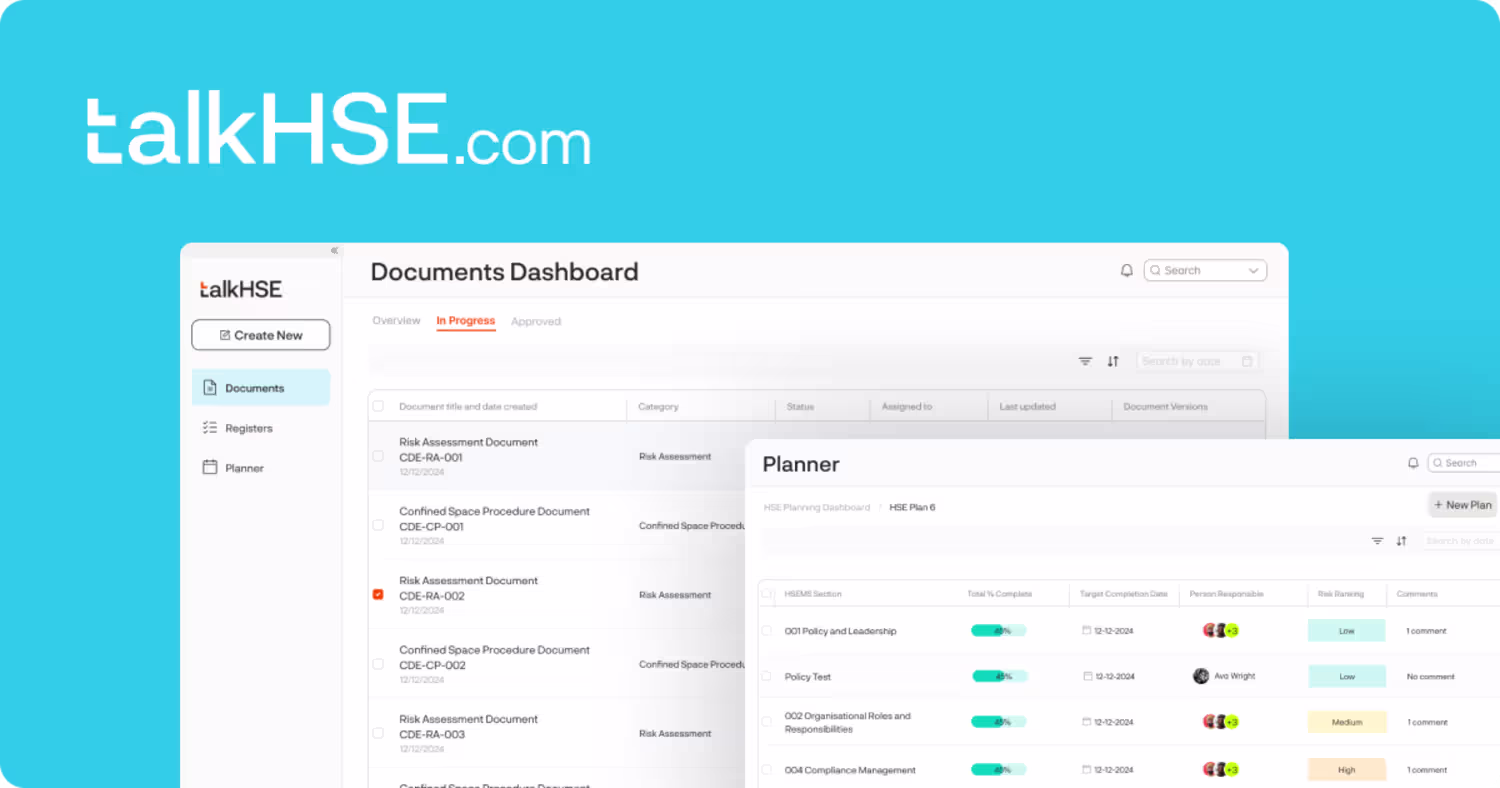Click the 'HSEMS Section' column header

[813, 594]
